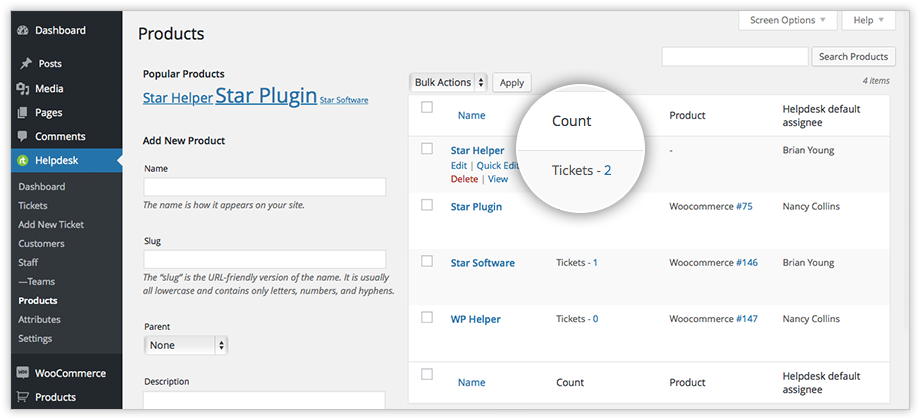Click the Pages icon in sidebar
This screenshot has width=920, height=420.
[23, 113]
